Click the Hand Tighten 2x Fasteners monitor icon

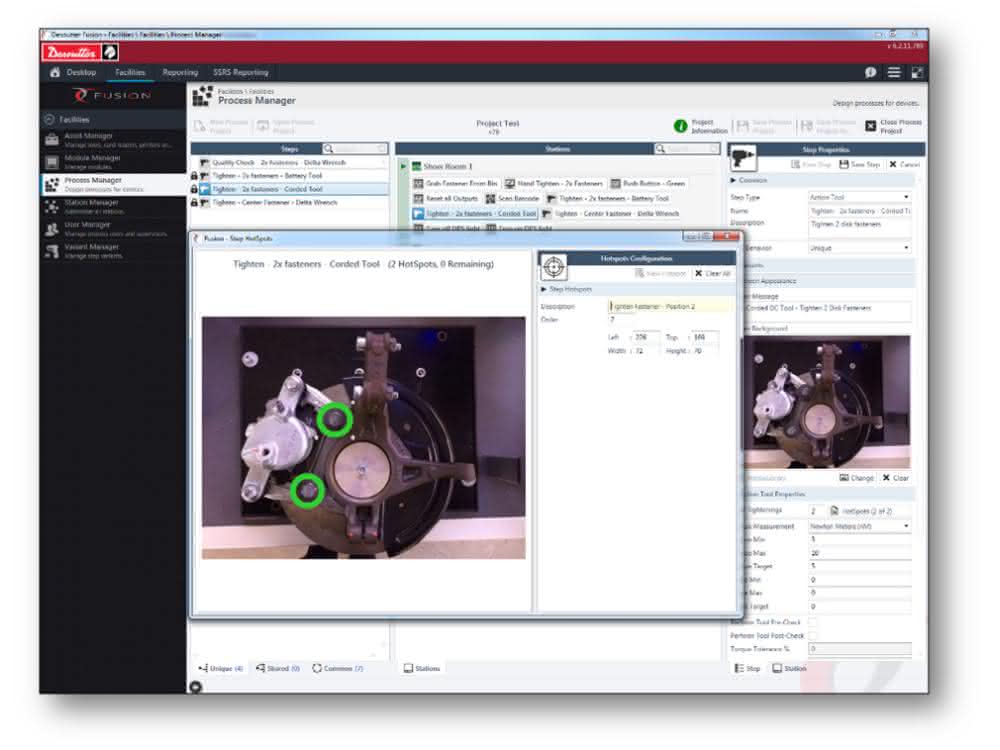(x=510, y=184)
